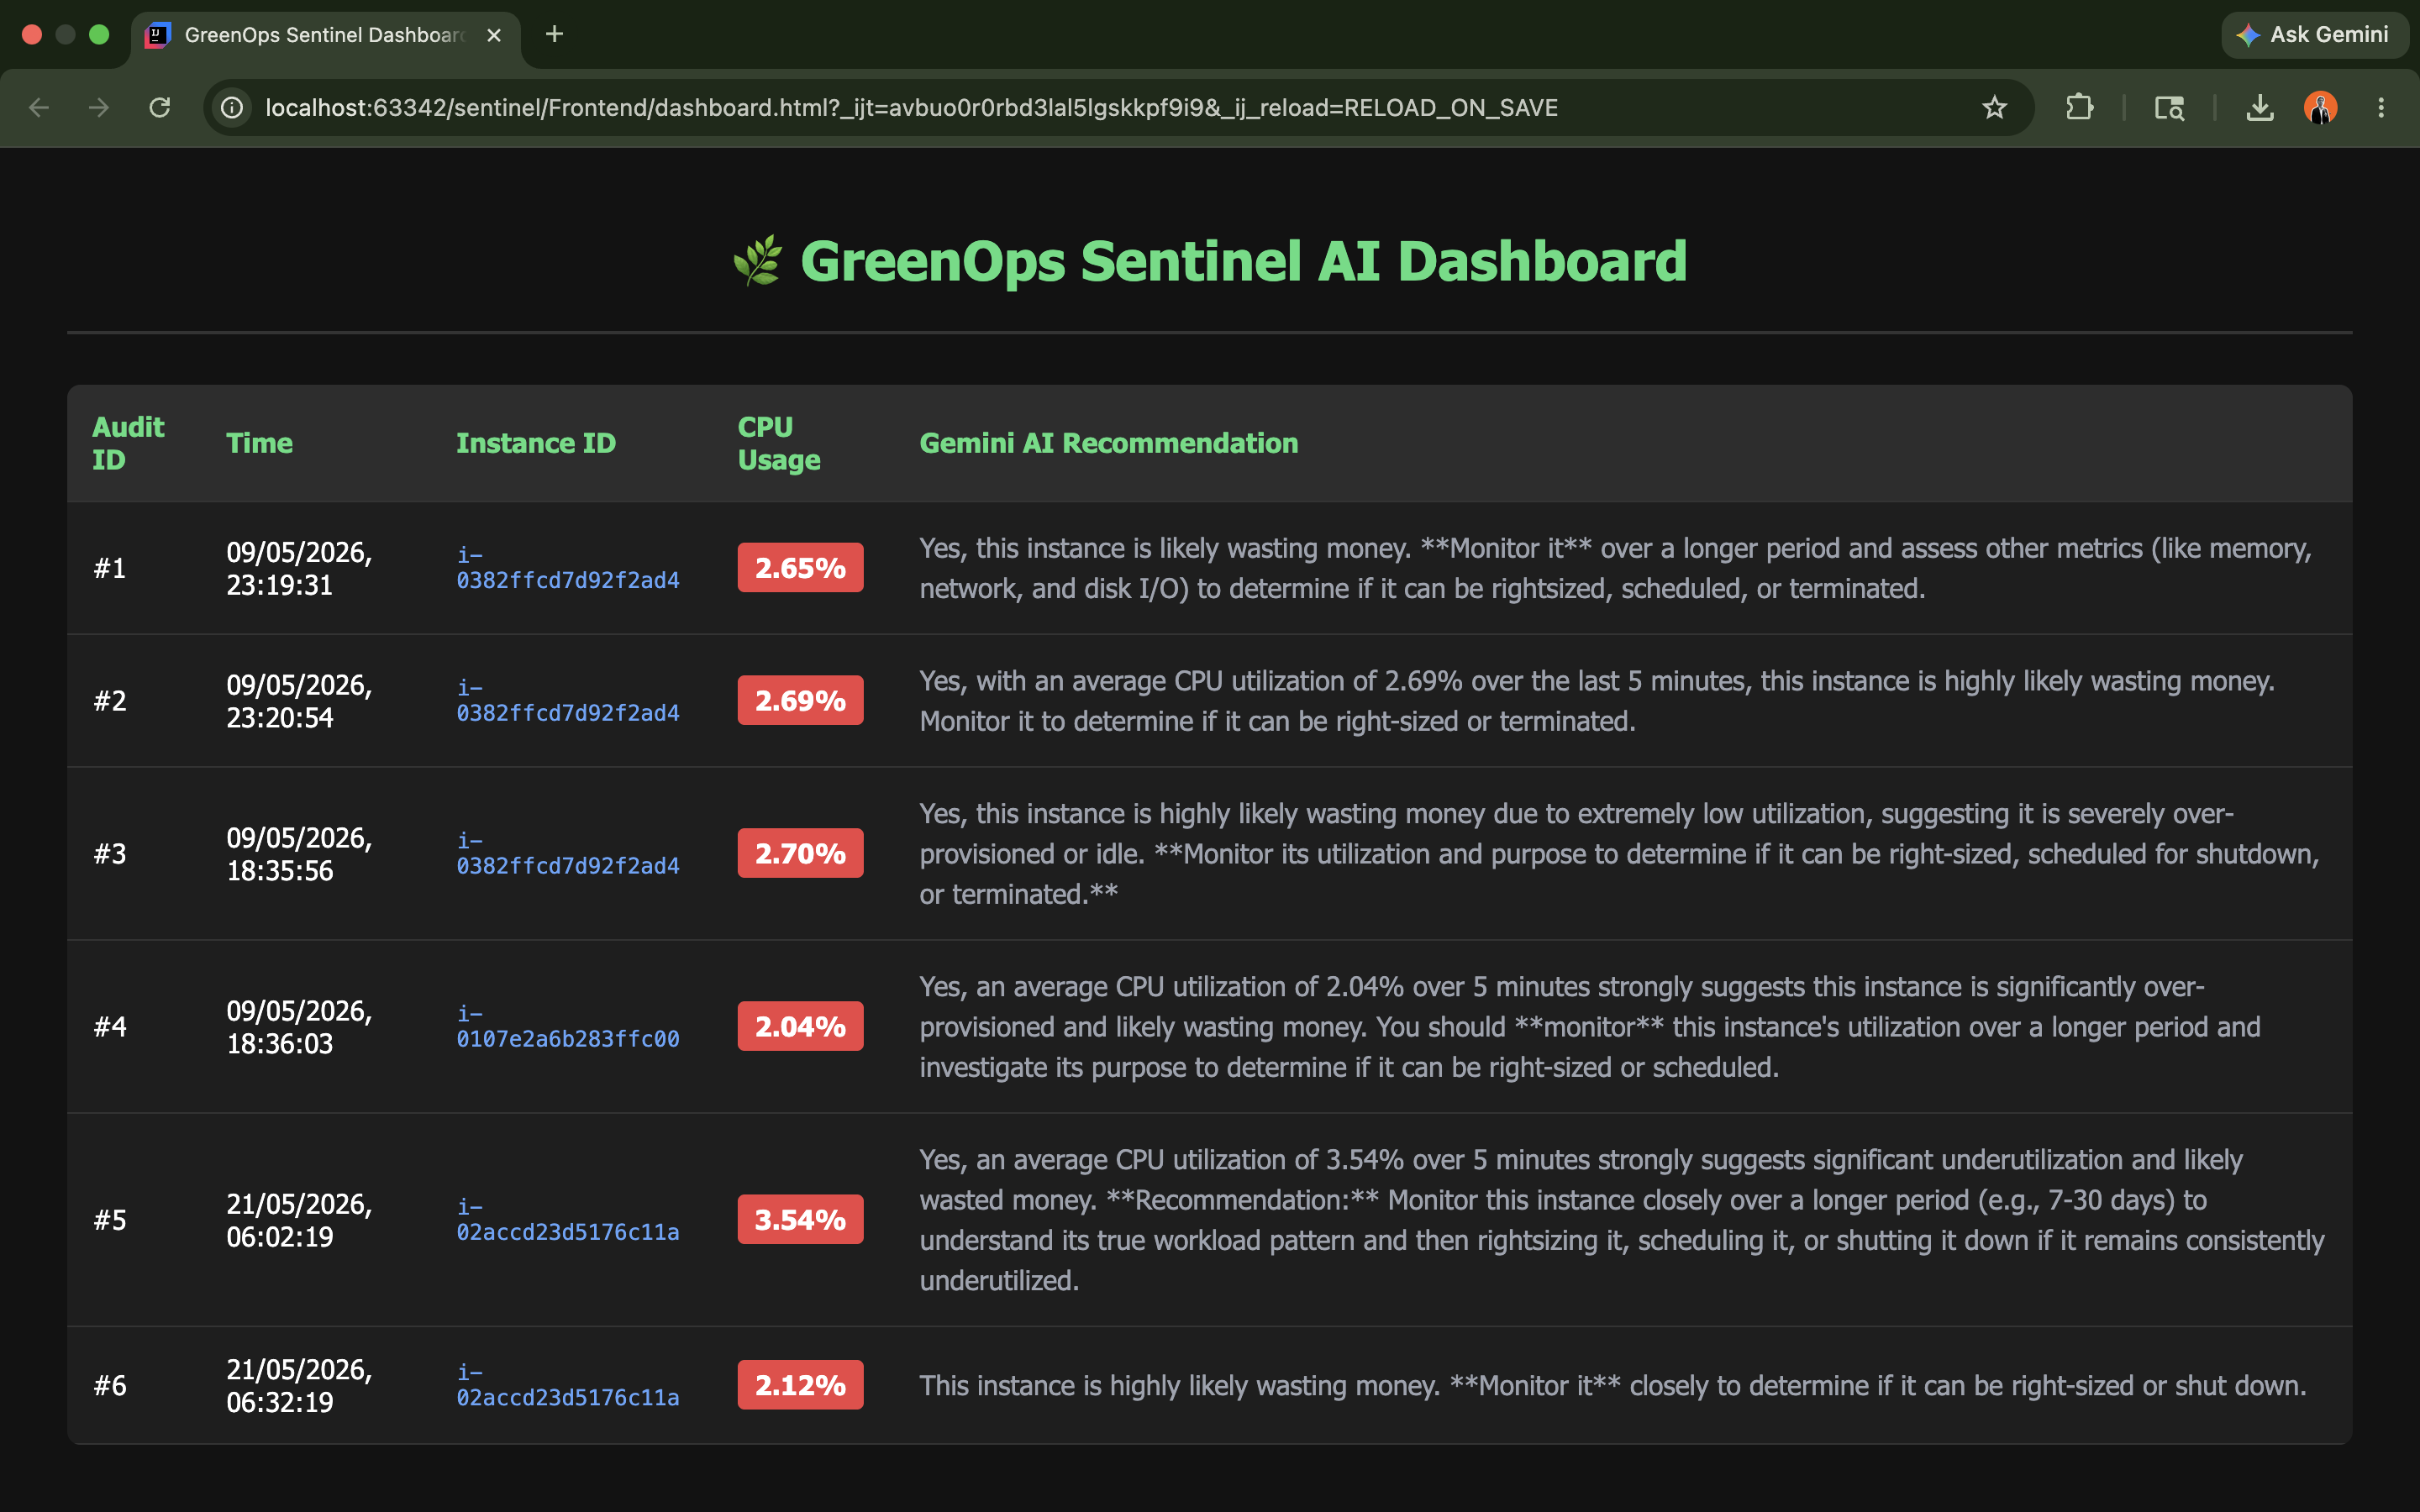This screenshot has width=2420, height=1512.
Task: Click the timestamp 09/05/2026, 18:35:56
Action: (299, 854)
